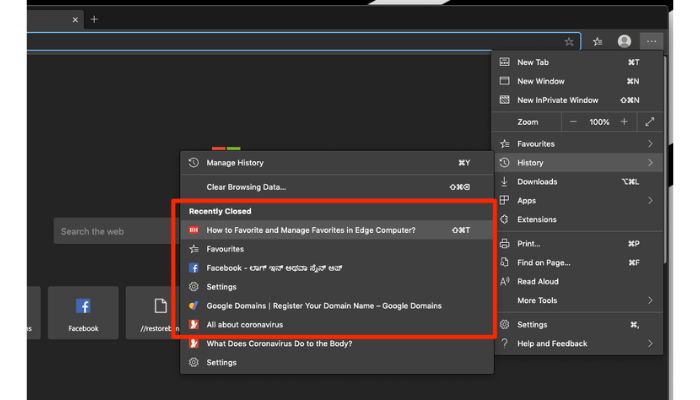
Task: Click the Find on Page icon
Action: (x=504, y=262)
